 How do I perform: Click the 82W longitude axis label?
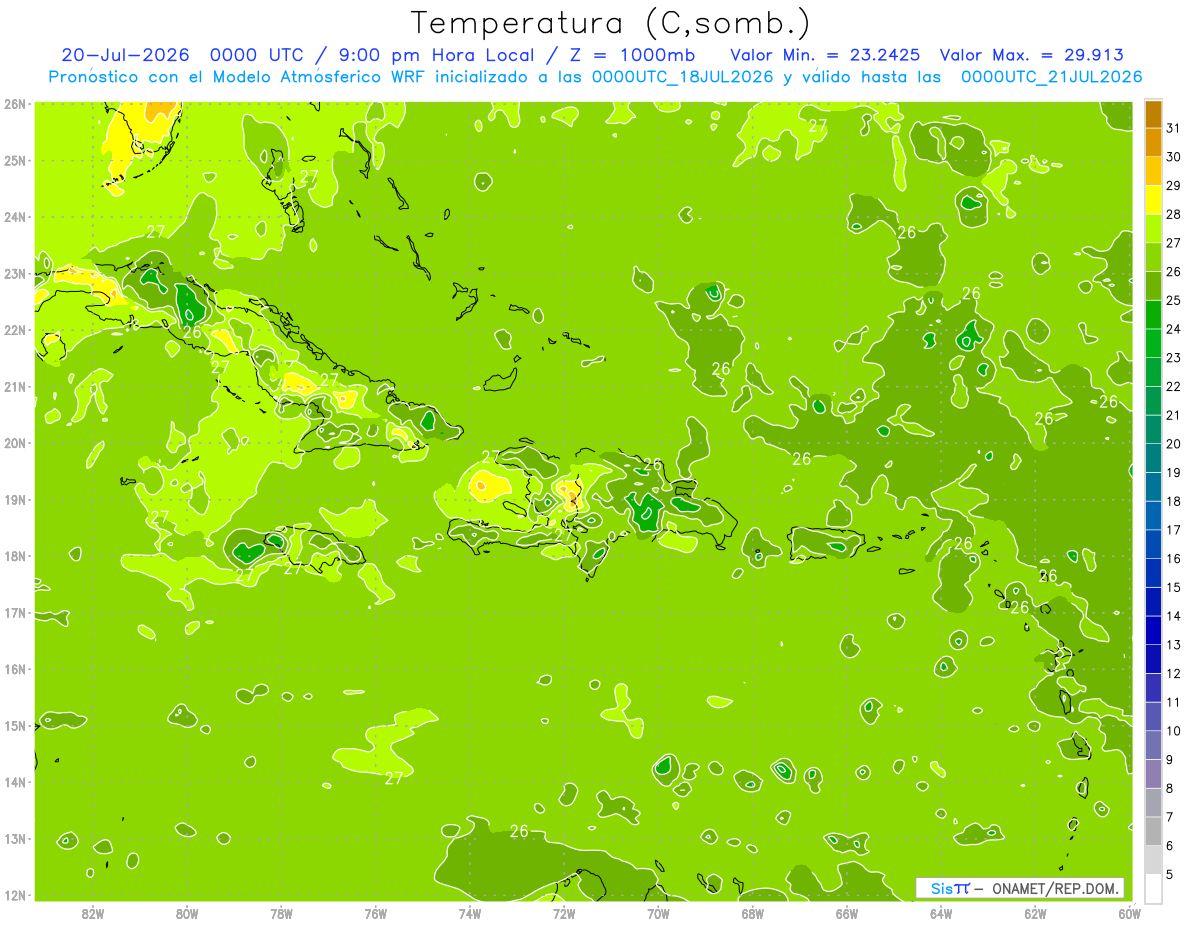click(x=93, y=913)
